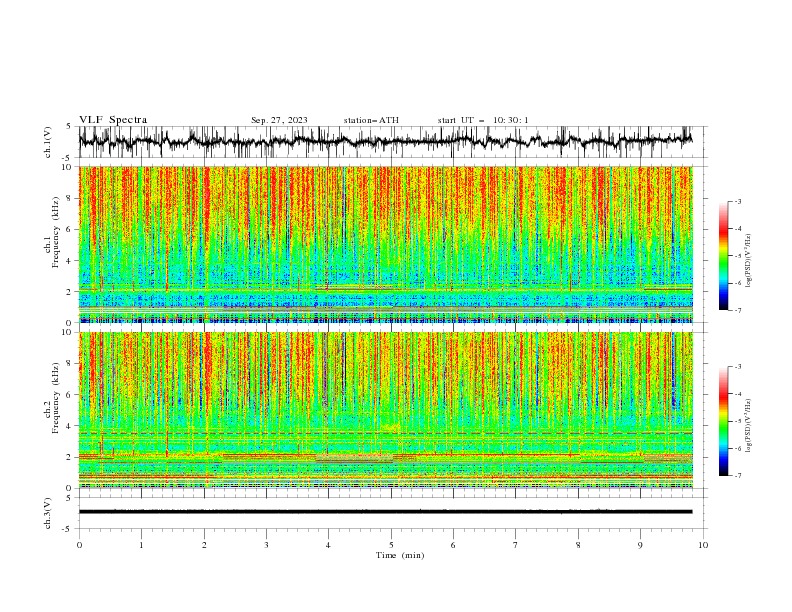
Task: Click inside the ch.2 spectrogram panel
Action: [x=385, y=410]
